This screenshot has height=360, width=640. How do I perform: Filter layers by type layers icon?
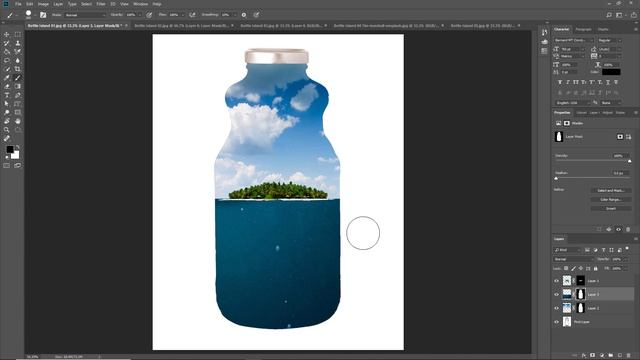tap(603, 250)
